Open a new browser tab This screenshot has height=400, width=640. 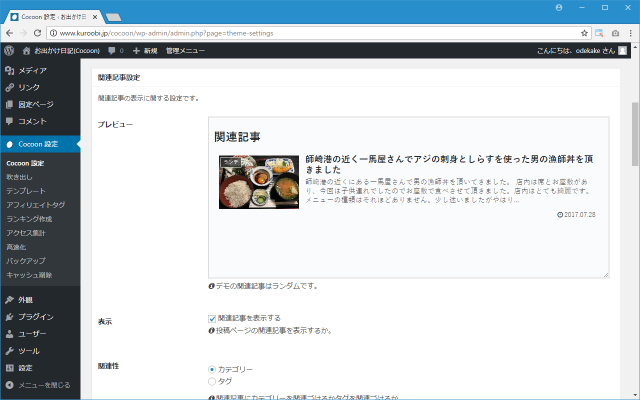pos(113,17)
